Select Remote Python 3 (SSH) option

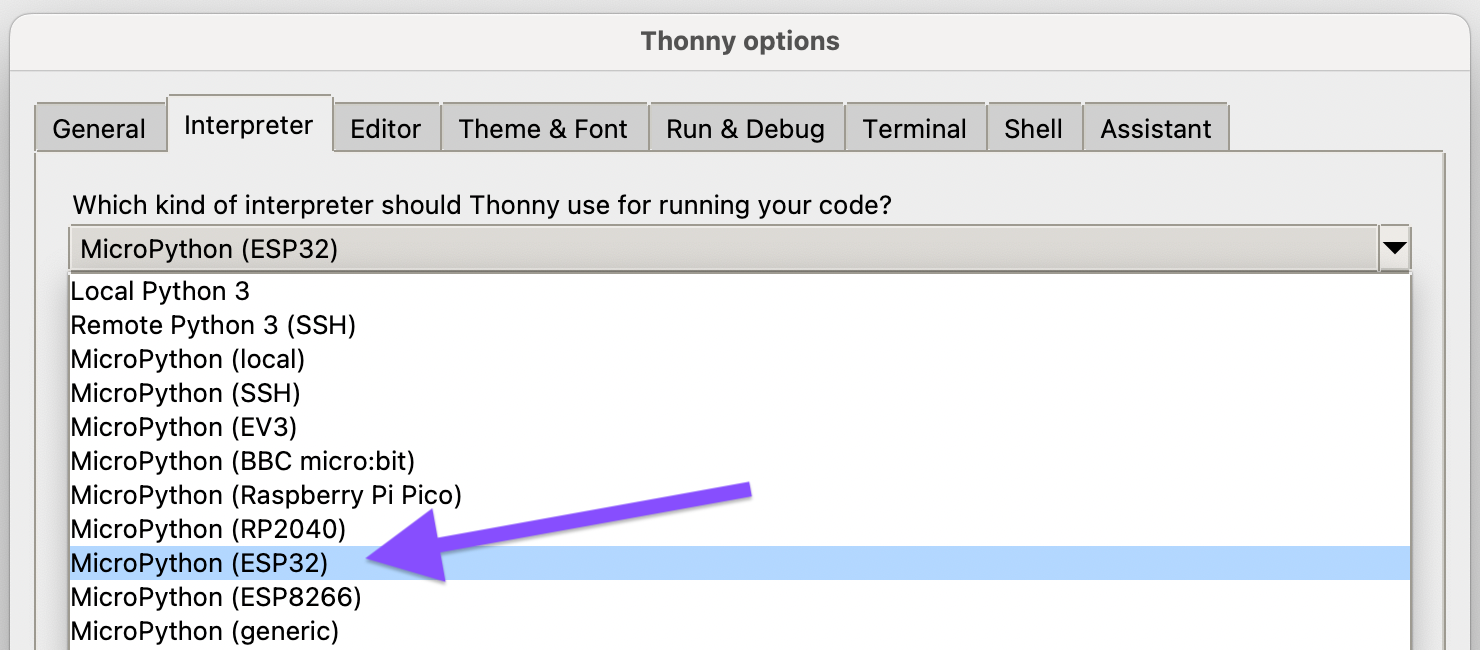pyautogui.click(x=213, y=325)
